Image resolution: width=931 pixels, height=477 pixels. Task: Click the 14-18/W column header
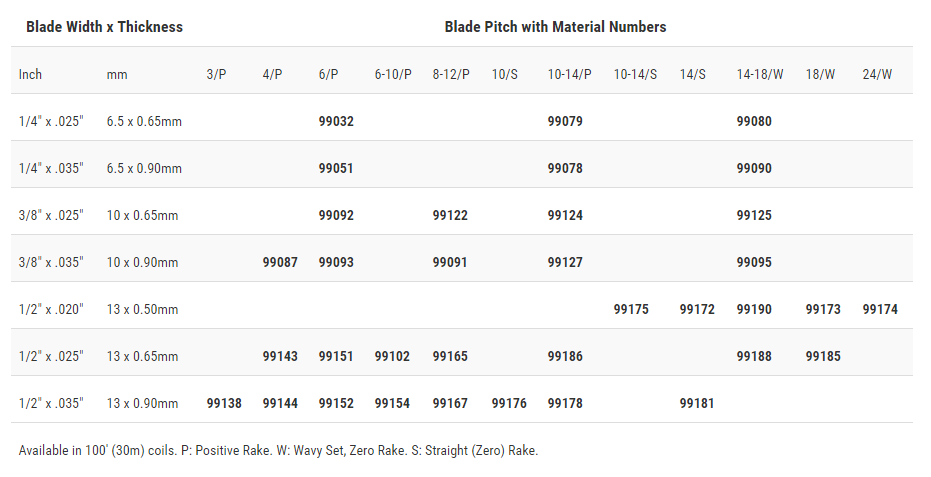click(x=760, y=74)
